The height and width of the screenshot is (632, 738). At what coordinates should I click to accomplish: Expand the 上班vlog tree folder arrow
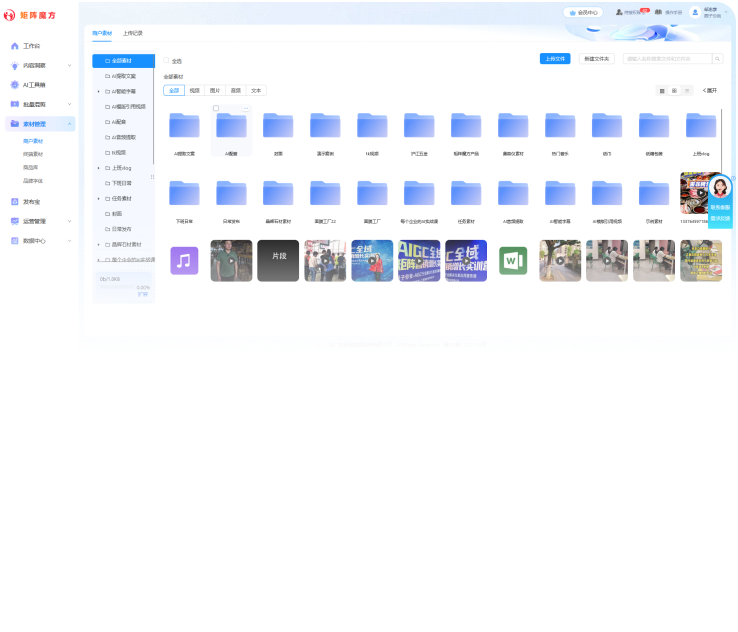[x=98, y=168]
